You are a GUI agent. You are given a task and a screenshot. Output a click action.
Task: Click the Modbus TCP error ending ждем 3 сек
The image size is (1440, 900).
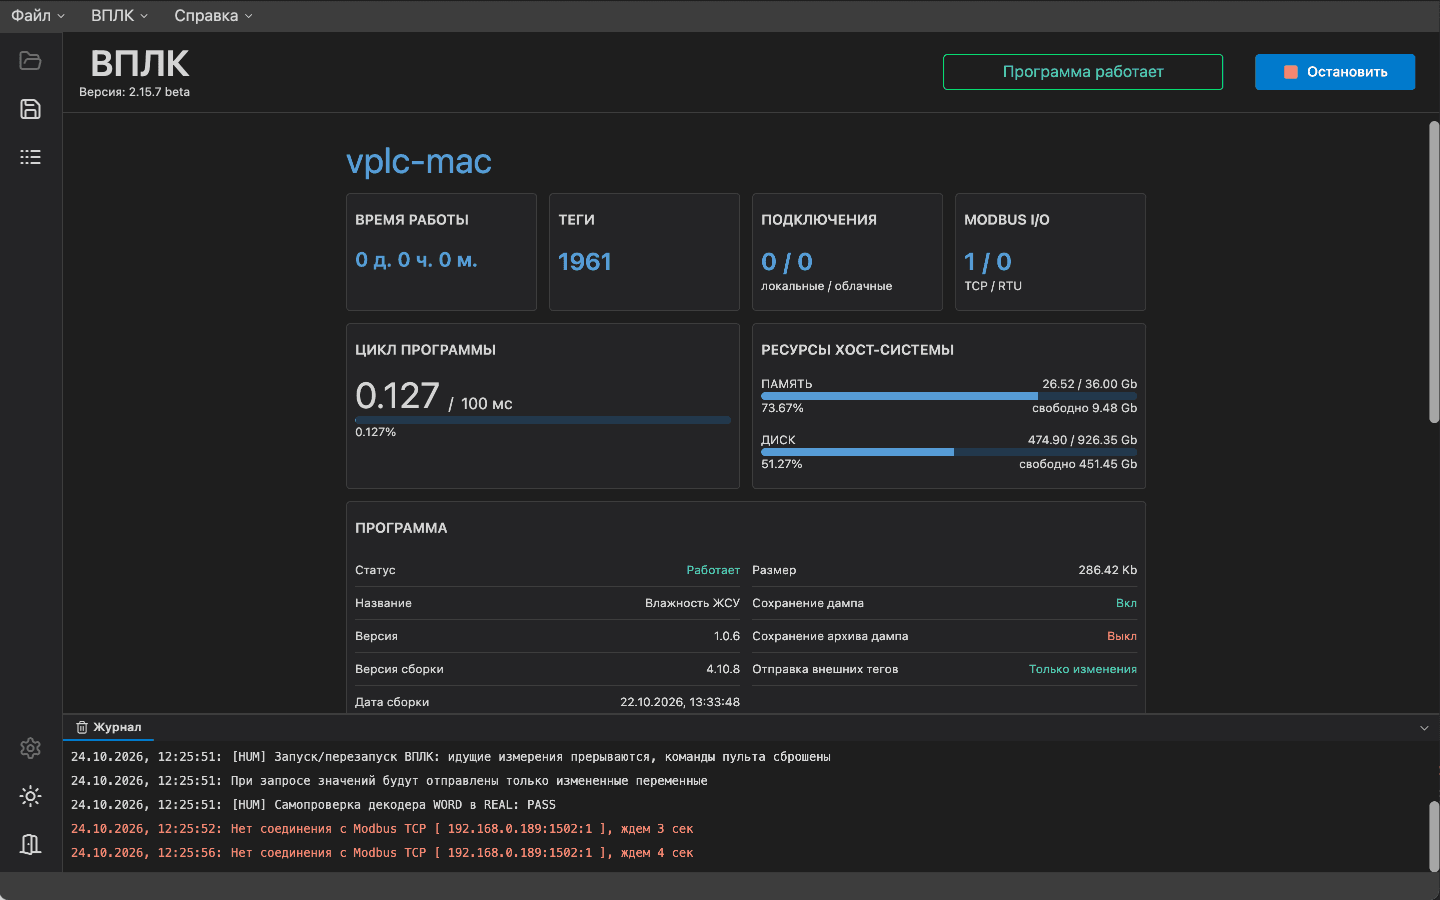[x=382, y=829]
